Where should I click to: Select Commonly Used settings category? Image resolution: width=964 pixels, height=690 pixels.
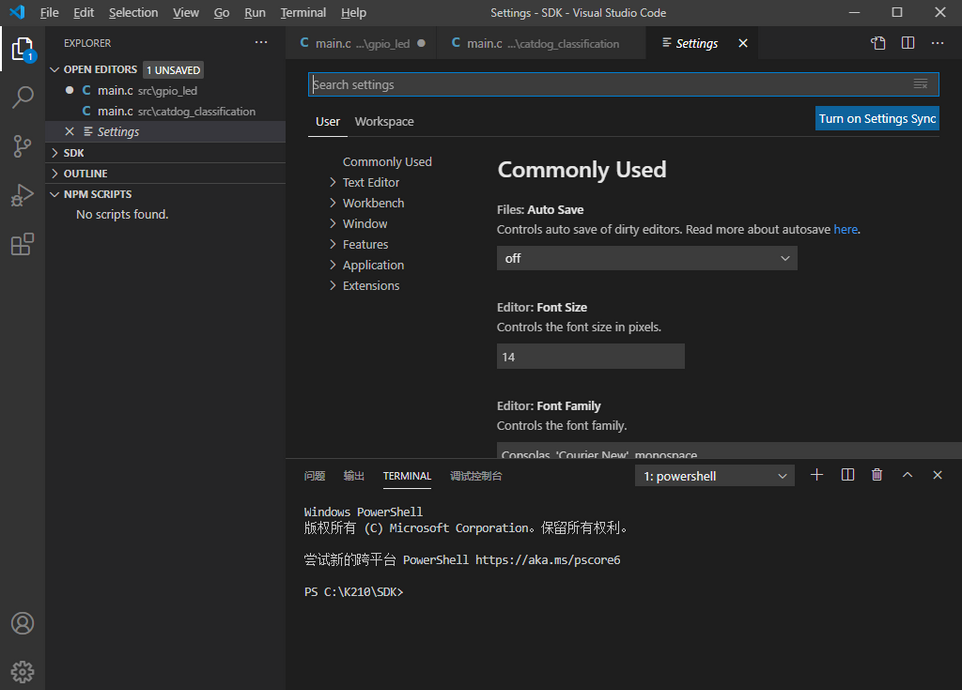387,162
